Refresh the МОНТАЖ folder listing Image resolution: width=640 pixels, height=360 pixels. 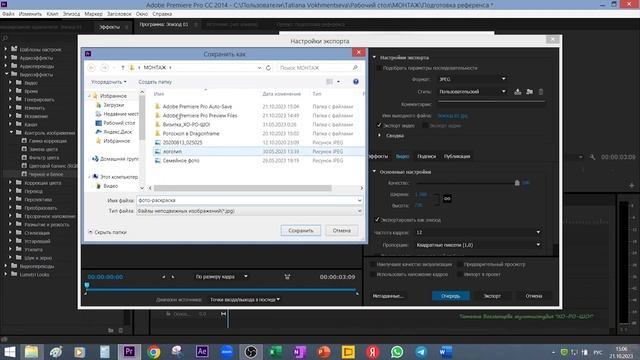[268, 68]
